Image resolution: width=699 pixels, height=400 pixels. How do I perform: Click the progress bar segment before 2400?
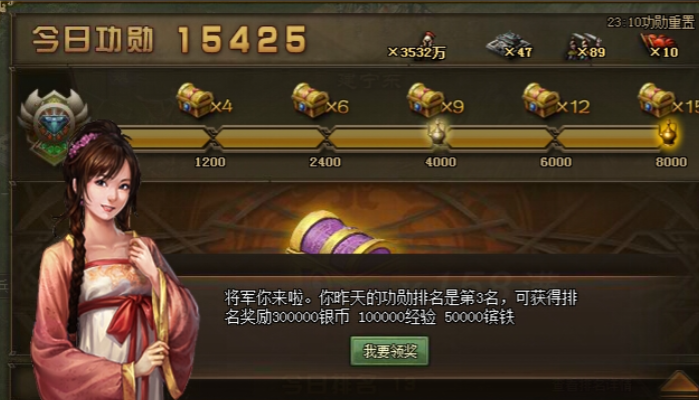point(270,138)
